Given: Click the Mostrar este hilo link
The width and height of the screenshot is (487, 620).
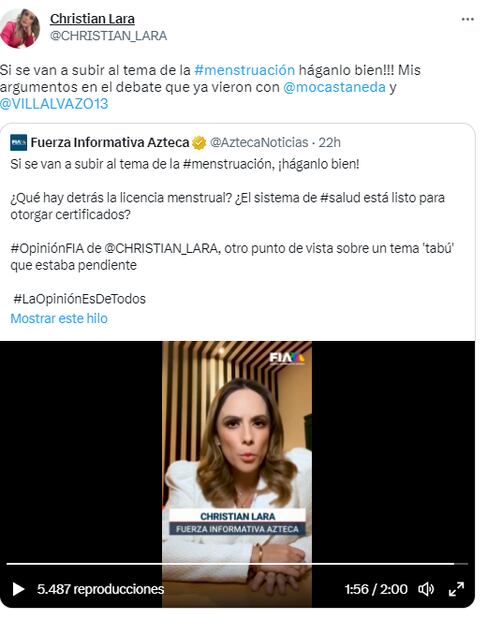Looking at the screenshot, I should [x=59, y=318].
